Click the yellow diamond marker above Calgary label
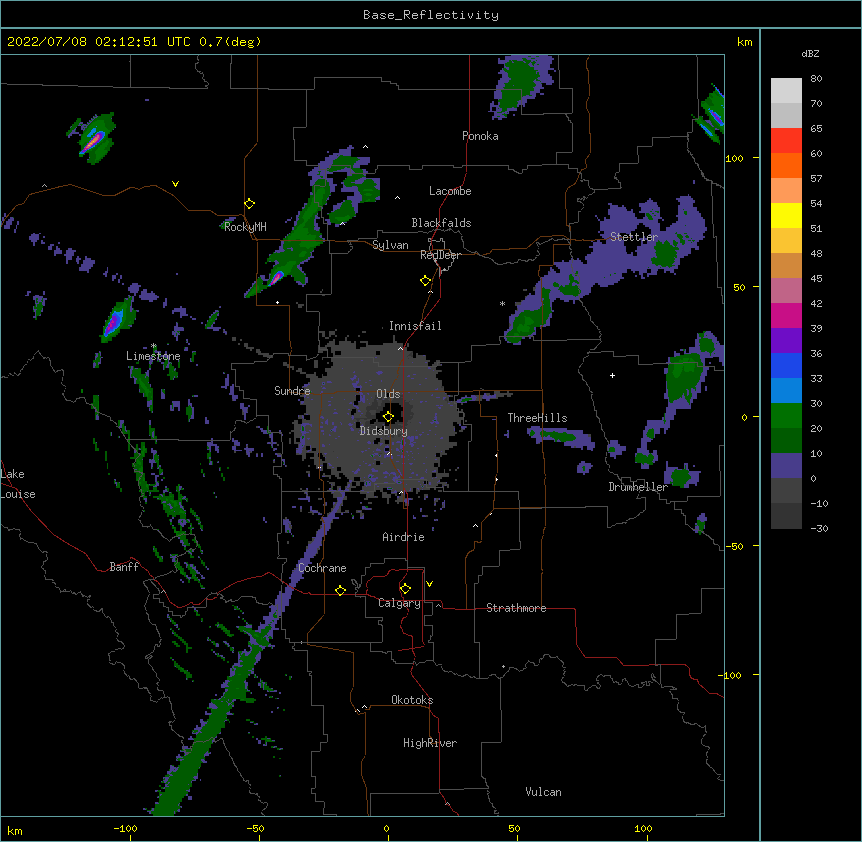The image size is (862, 842). click(405, 589)
